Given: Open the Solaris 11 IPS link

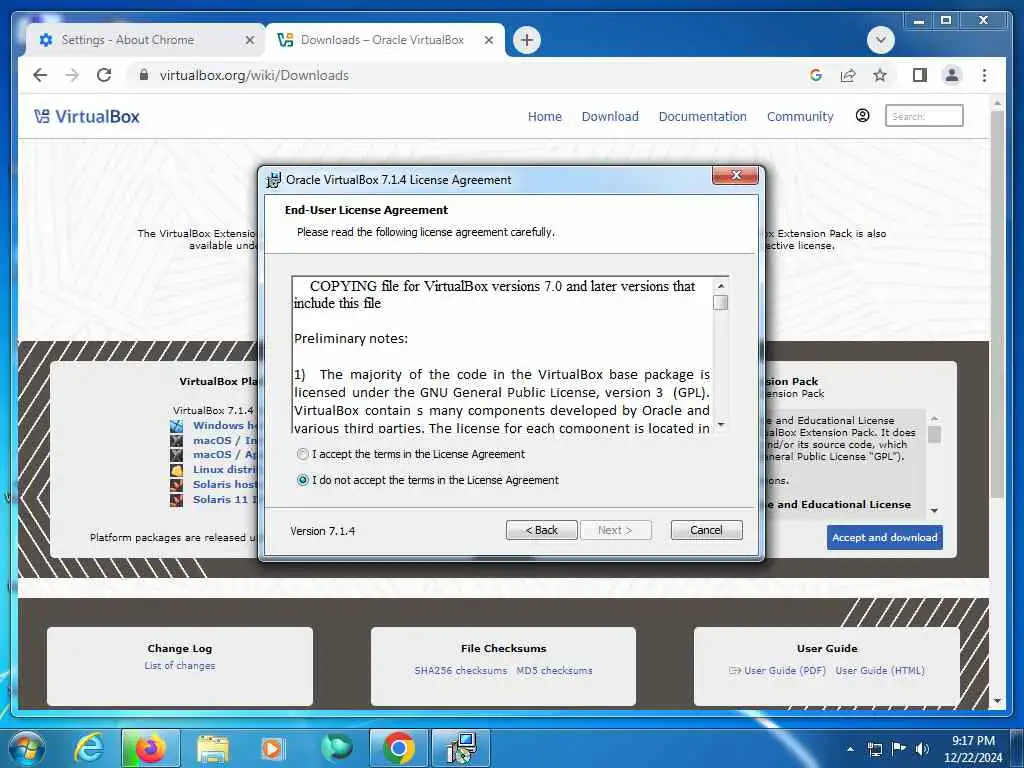Looking at the screenshot, I should click(x=224, y=500).
